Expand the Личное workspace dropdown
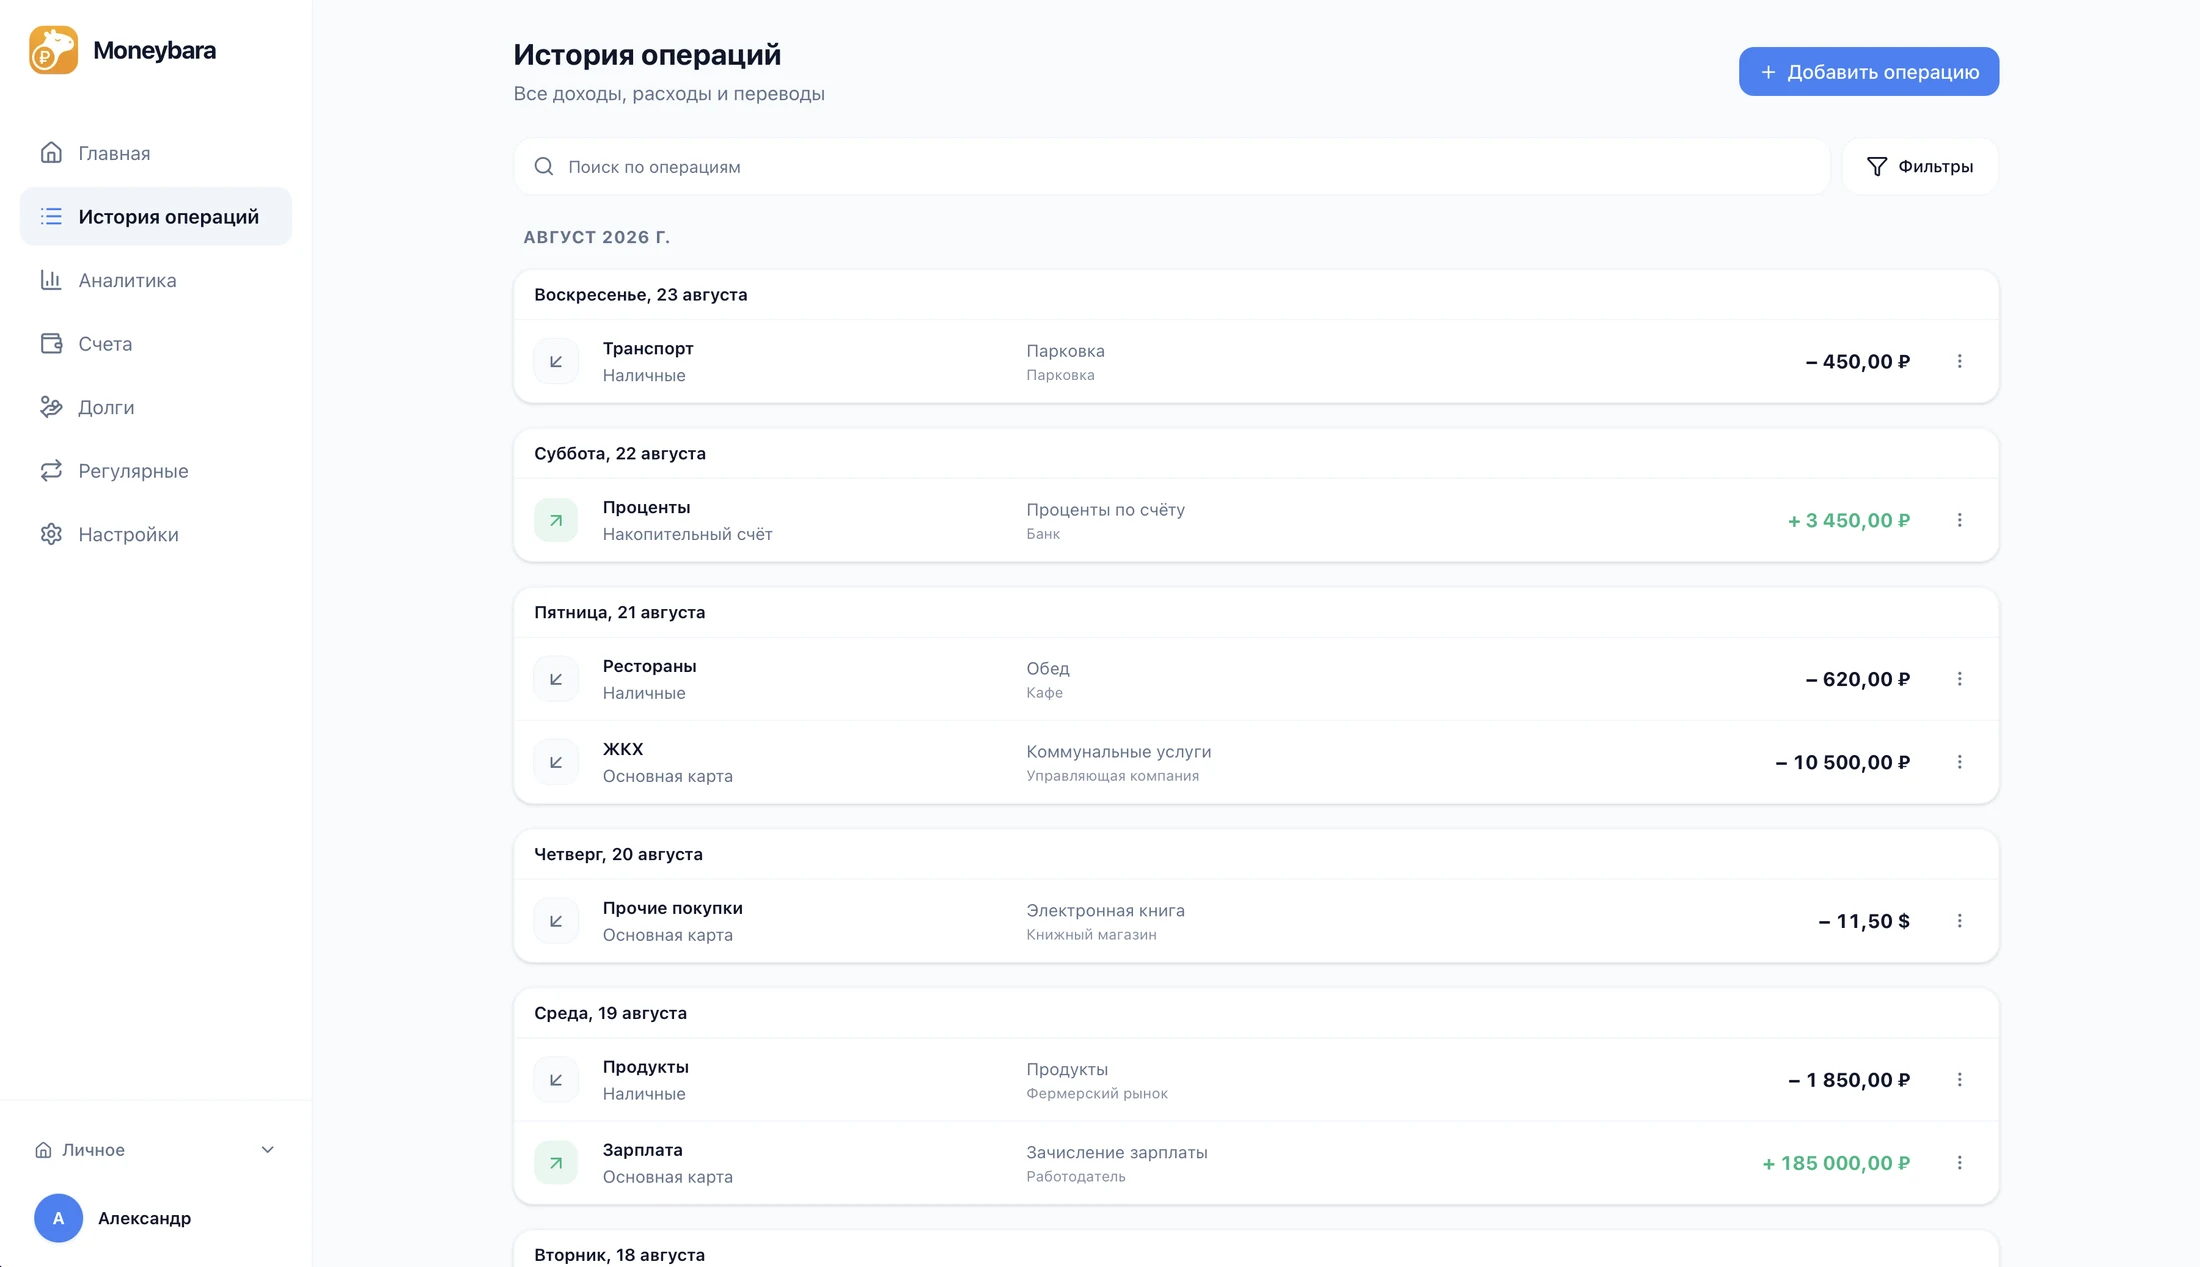The width and height of the screenshot is (2200, 1267). pos(155,1150)
